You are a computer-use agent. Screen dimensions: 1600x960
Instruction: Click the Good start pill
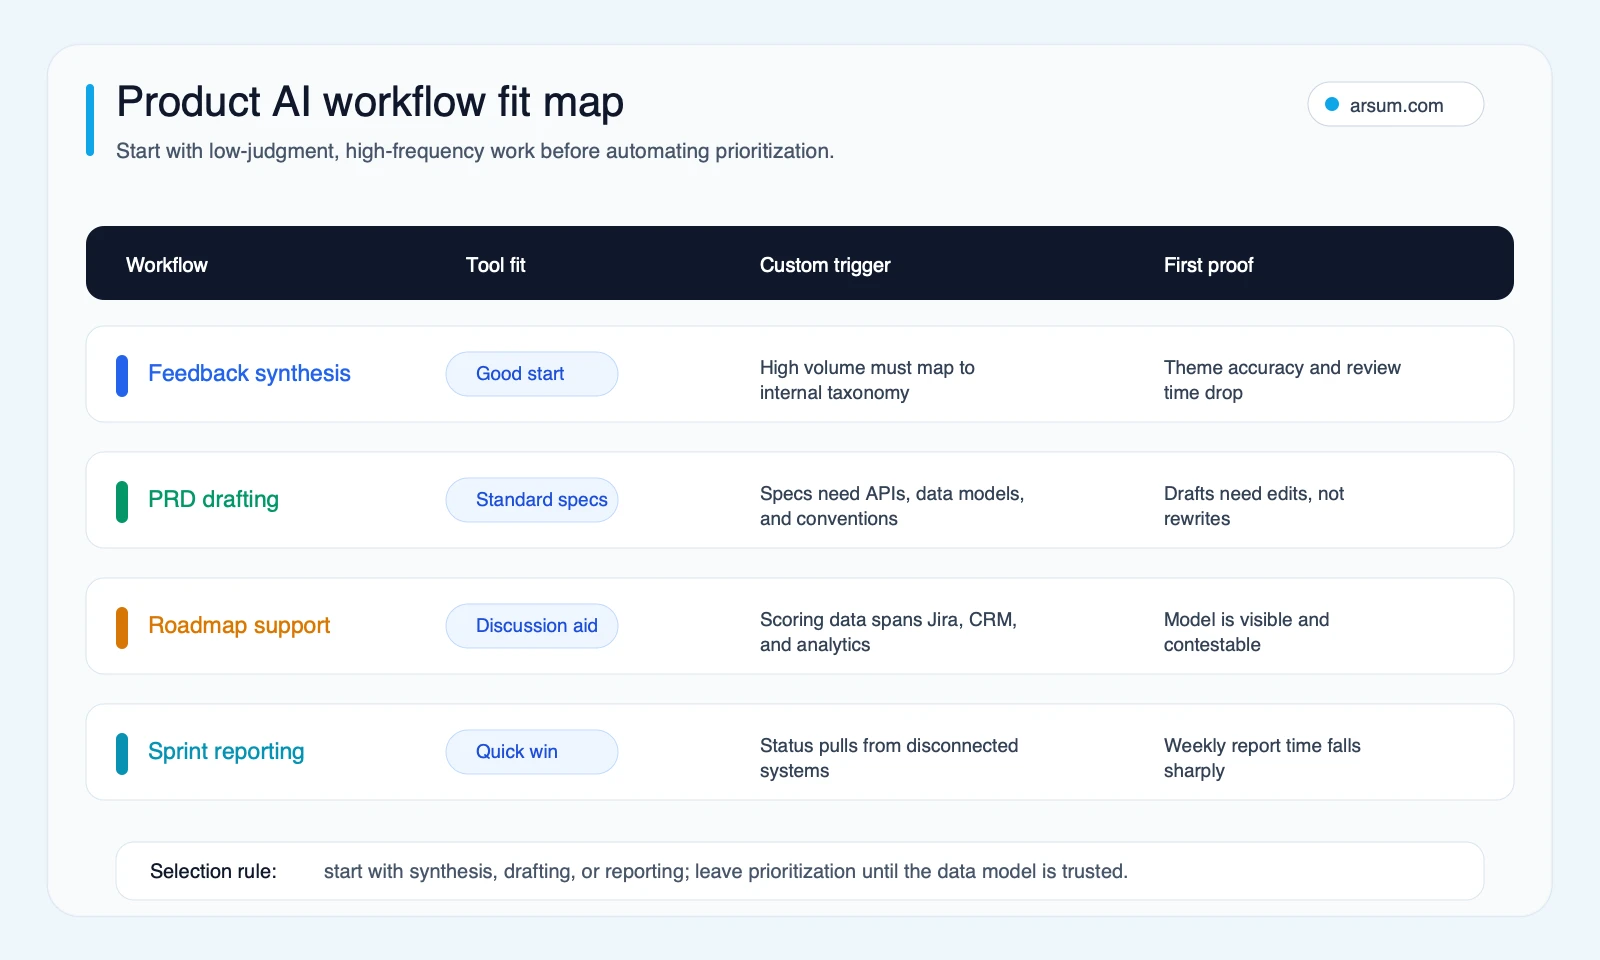coord(532,374)
